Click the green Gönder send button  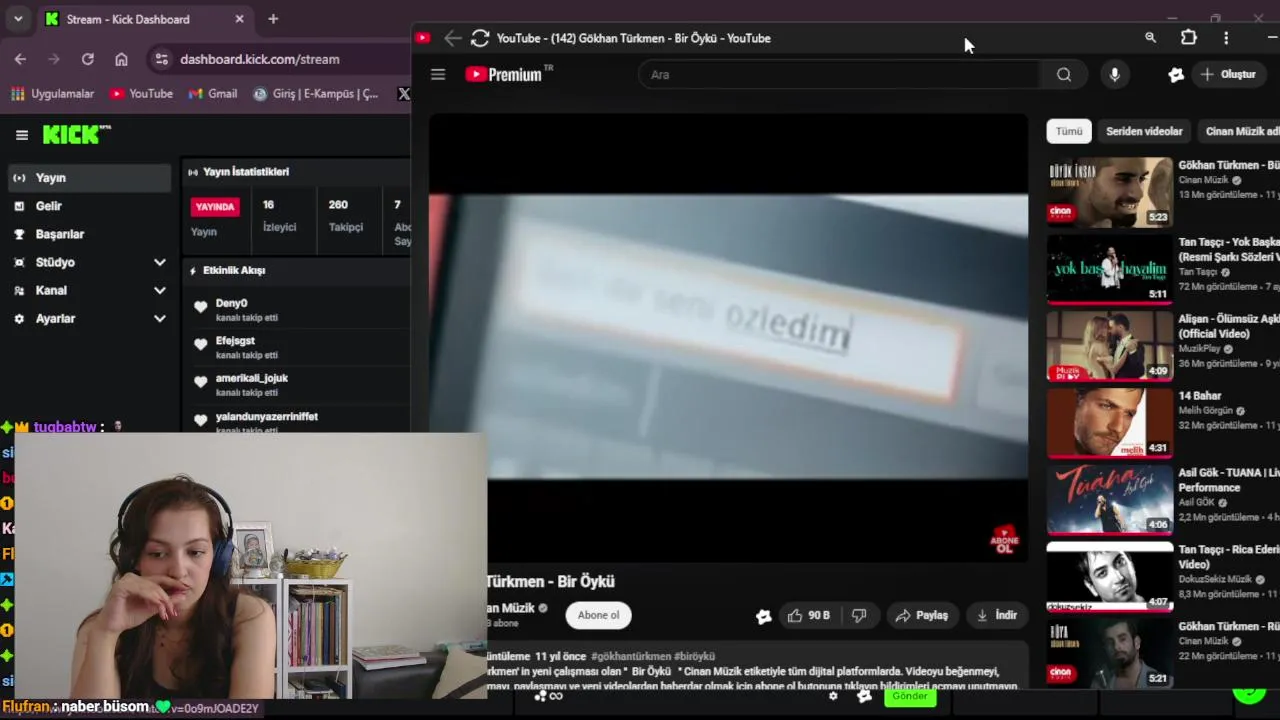(910, 696)
